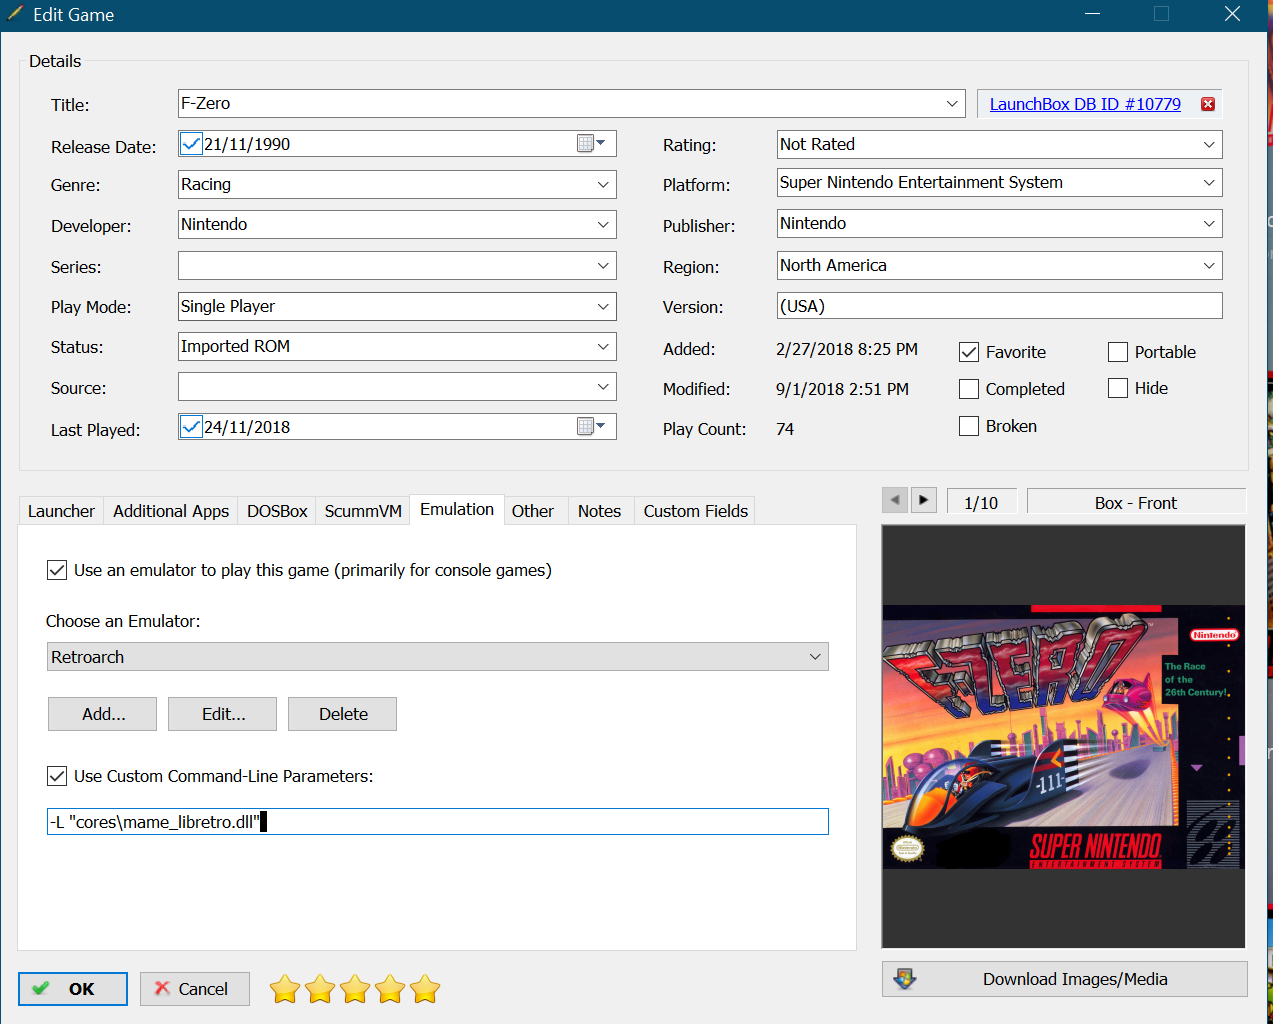Viewport: 1273px width, 1024px height.
Task: Go to the next image arrow
Action: coord(924,499)
